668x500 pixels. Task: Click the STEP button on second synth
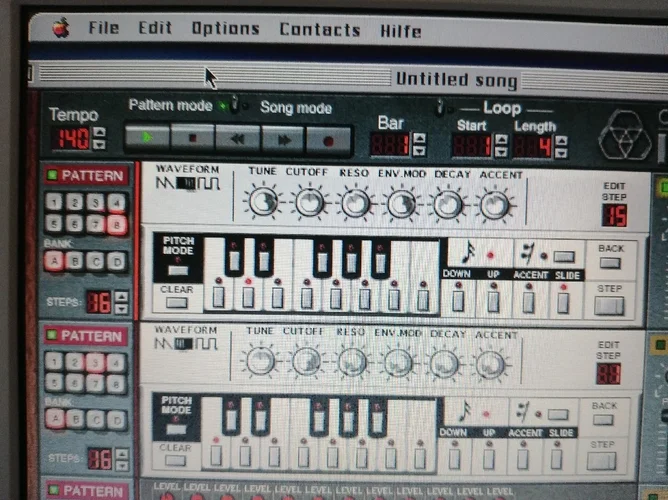click(x=601, y=461)
